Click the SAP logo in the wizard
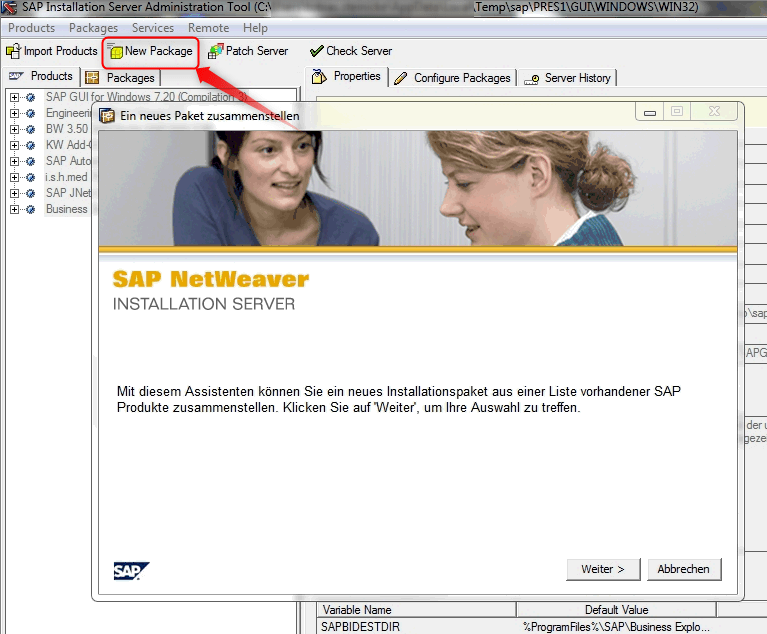The width and height of the screenshot is (767, 634). pos(131,571)
